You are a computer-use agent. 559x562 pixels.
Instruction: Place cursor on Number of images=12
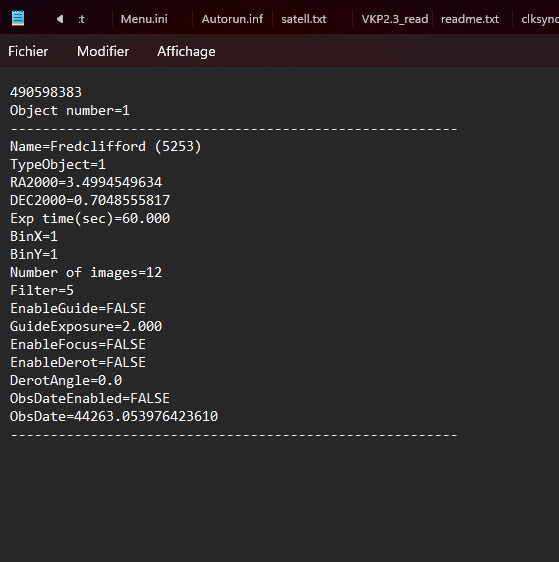86,273
